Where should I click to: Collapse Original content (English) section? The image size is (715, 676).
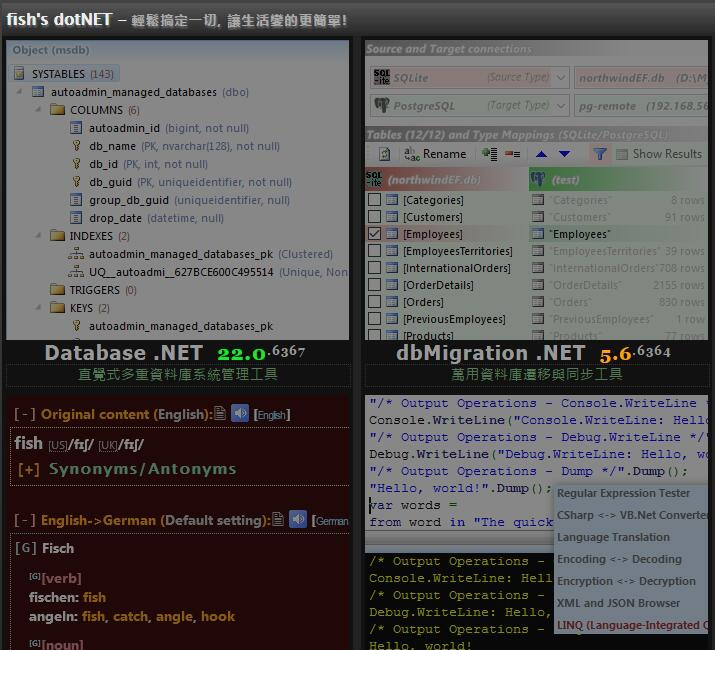pos(24,414)
